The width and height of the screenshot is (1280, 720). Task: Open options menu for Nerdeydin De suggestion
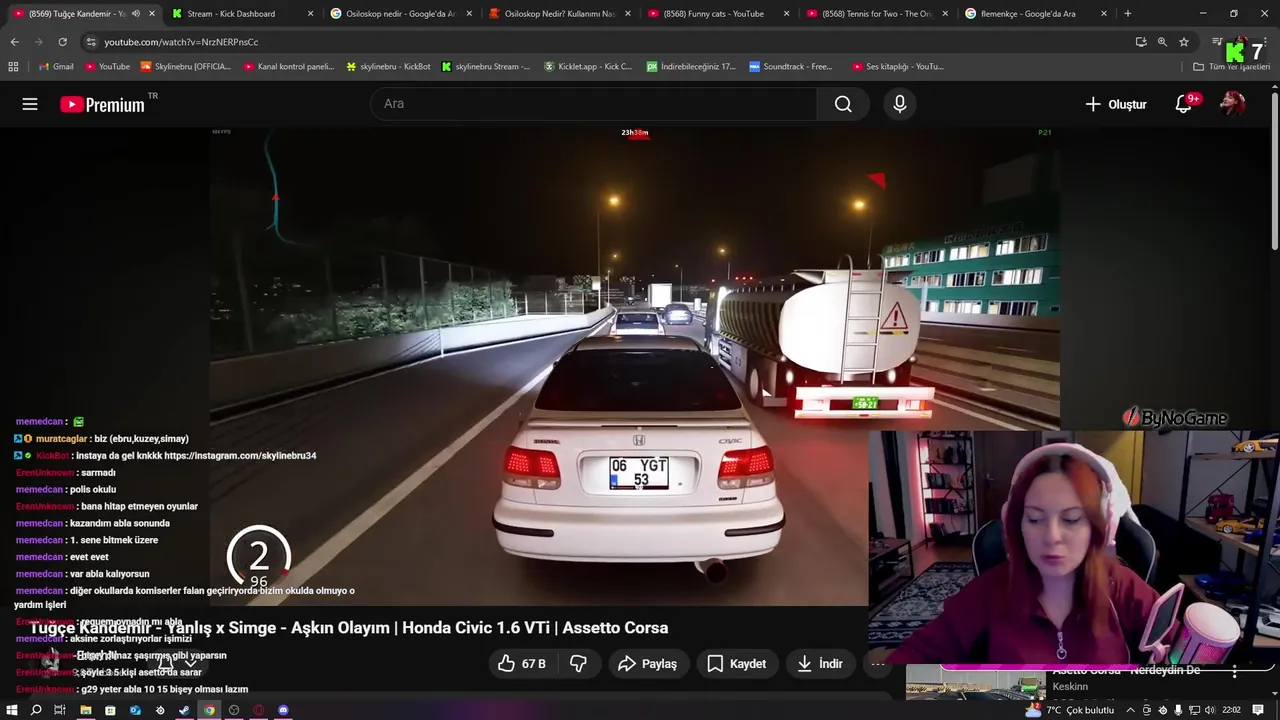pos(1235,672)
